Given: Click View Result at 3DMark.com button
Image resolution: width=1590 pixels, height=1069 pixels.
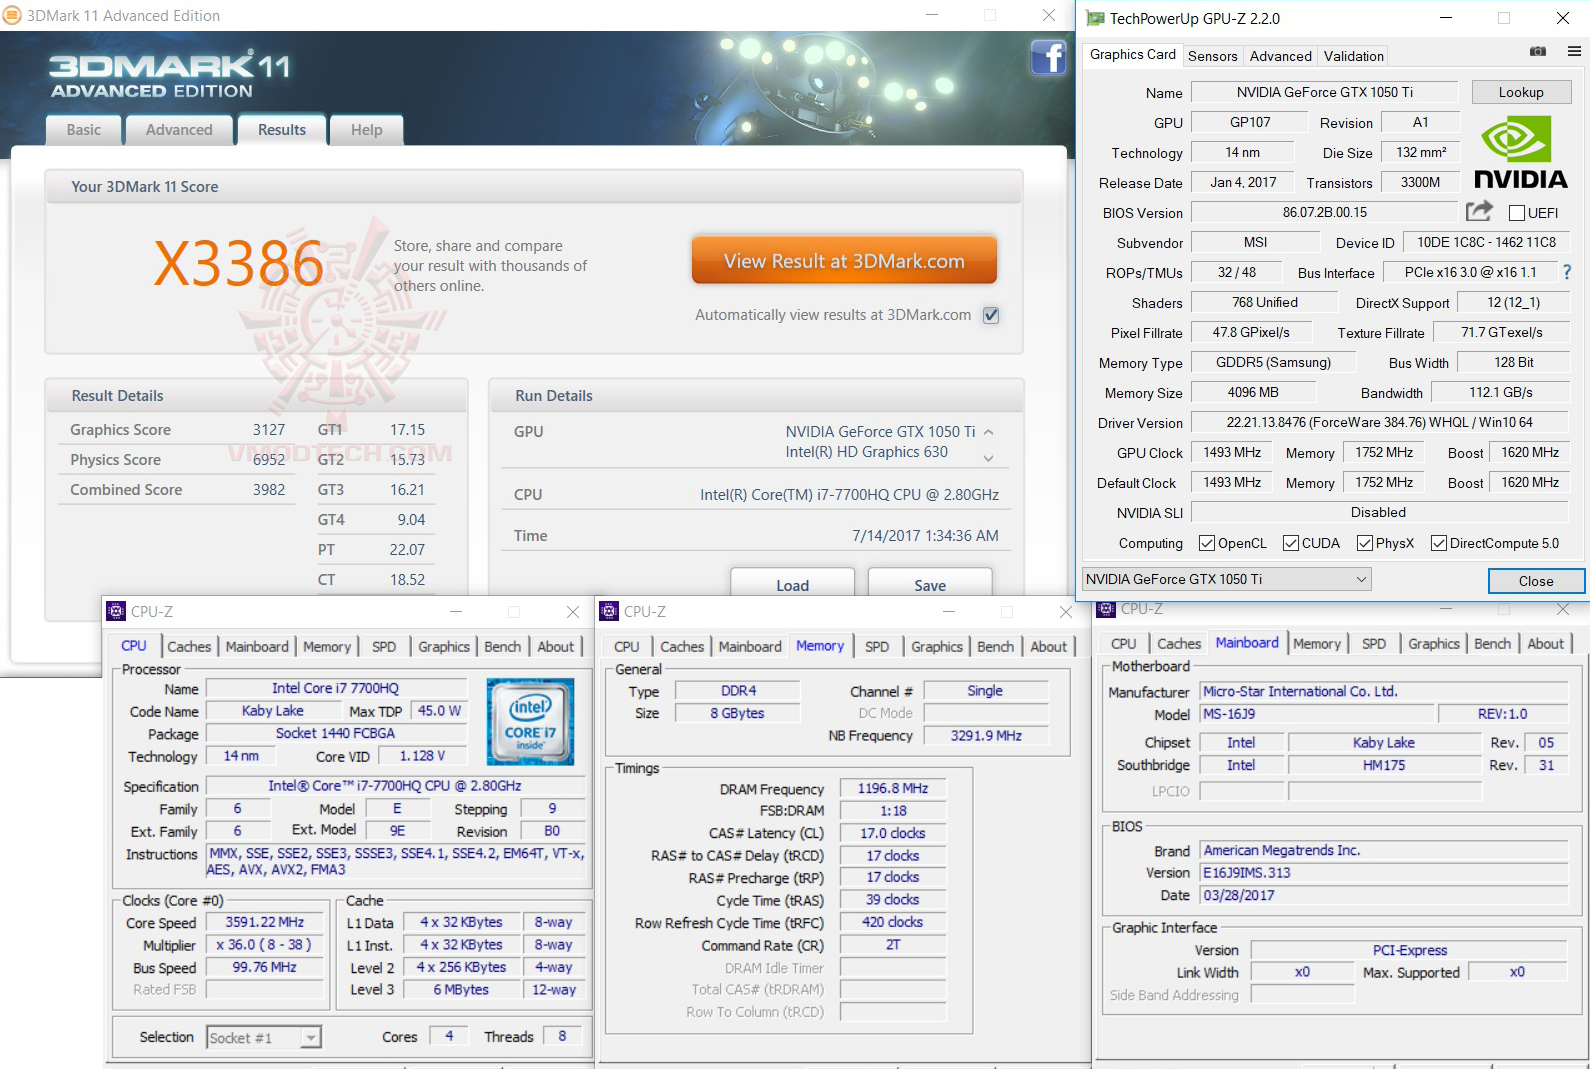Looking at the screenshot, I should point(844,261).
